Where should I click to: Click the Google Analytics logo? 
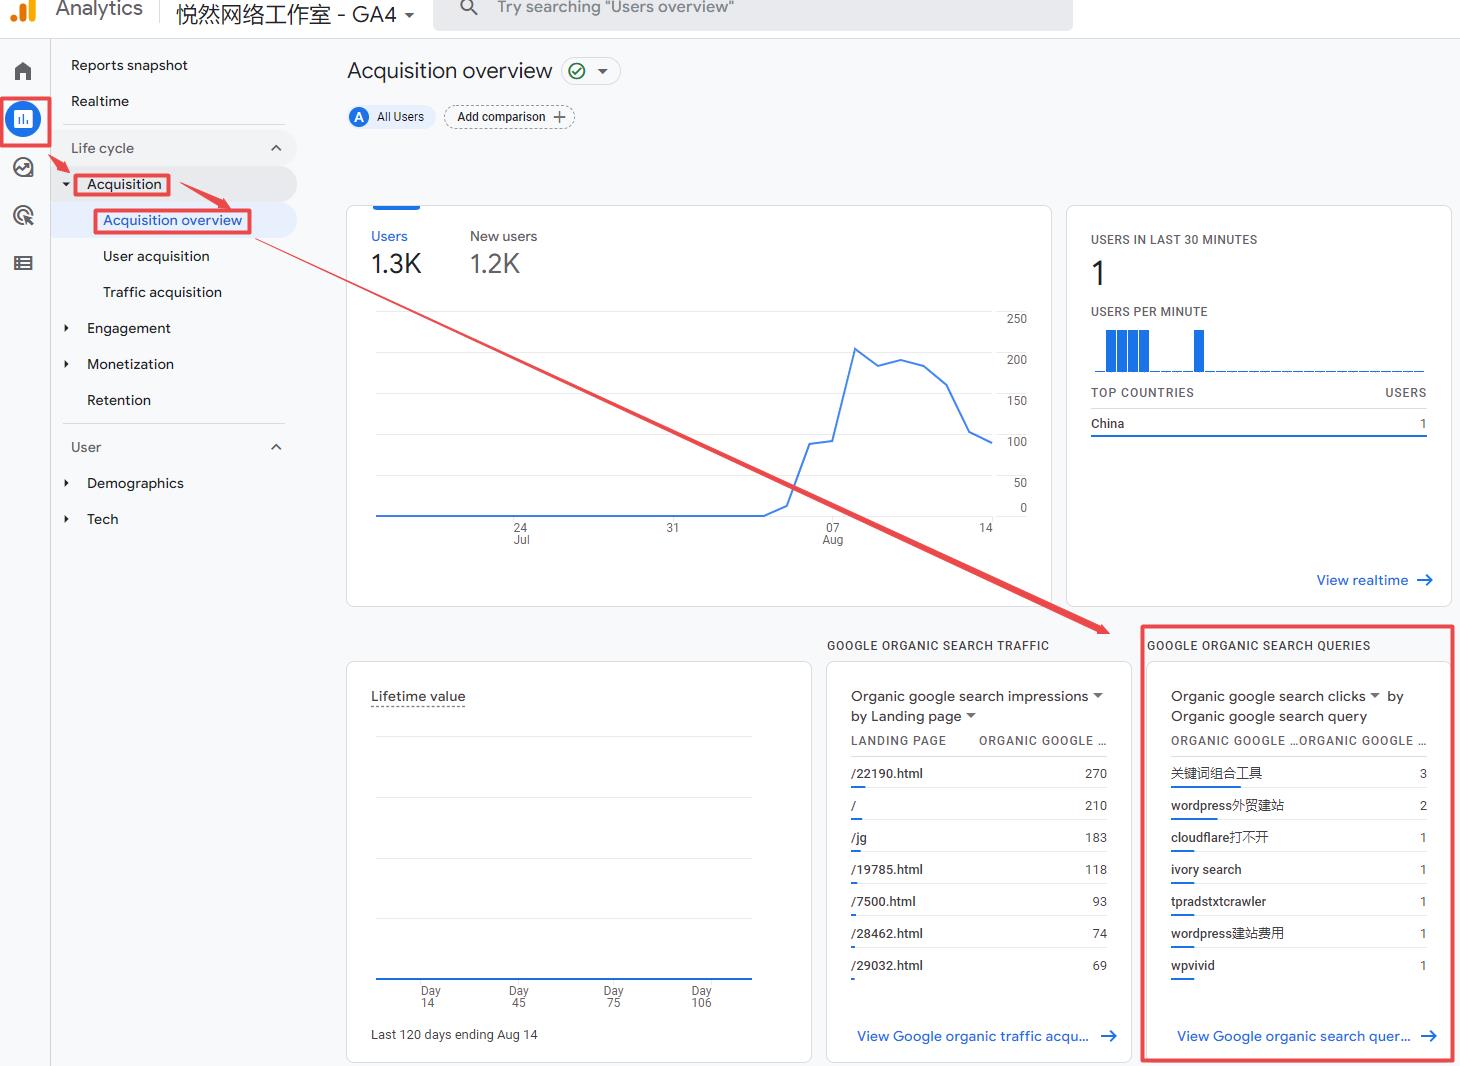[23, 11]
